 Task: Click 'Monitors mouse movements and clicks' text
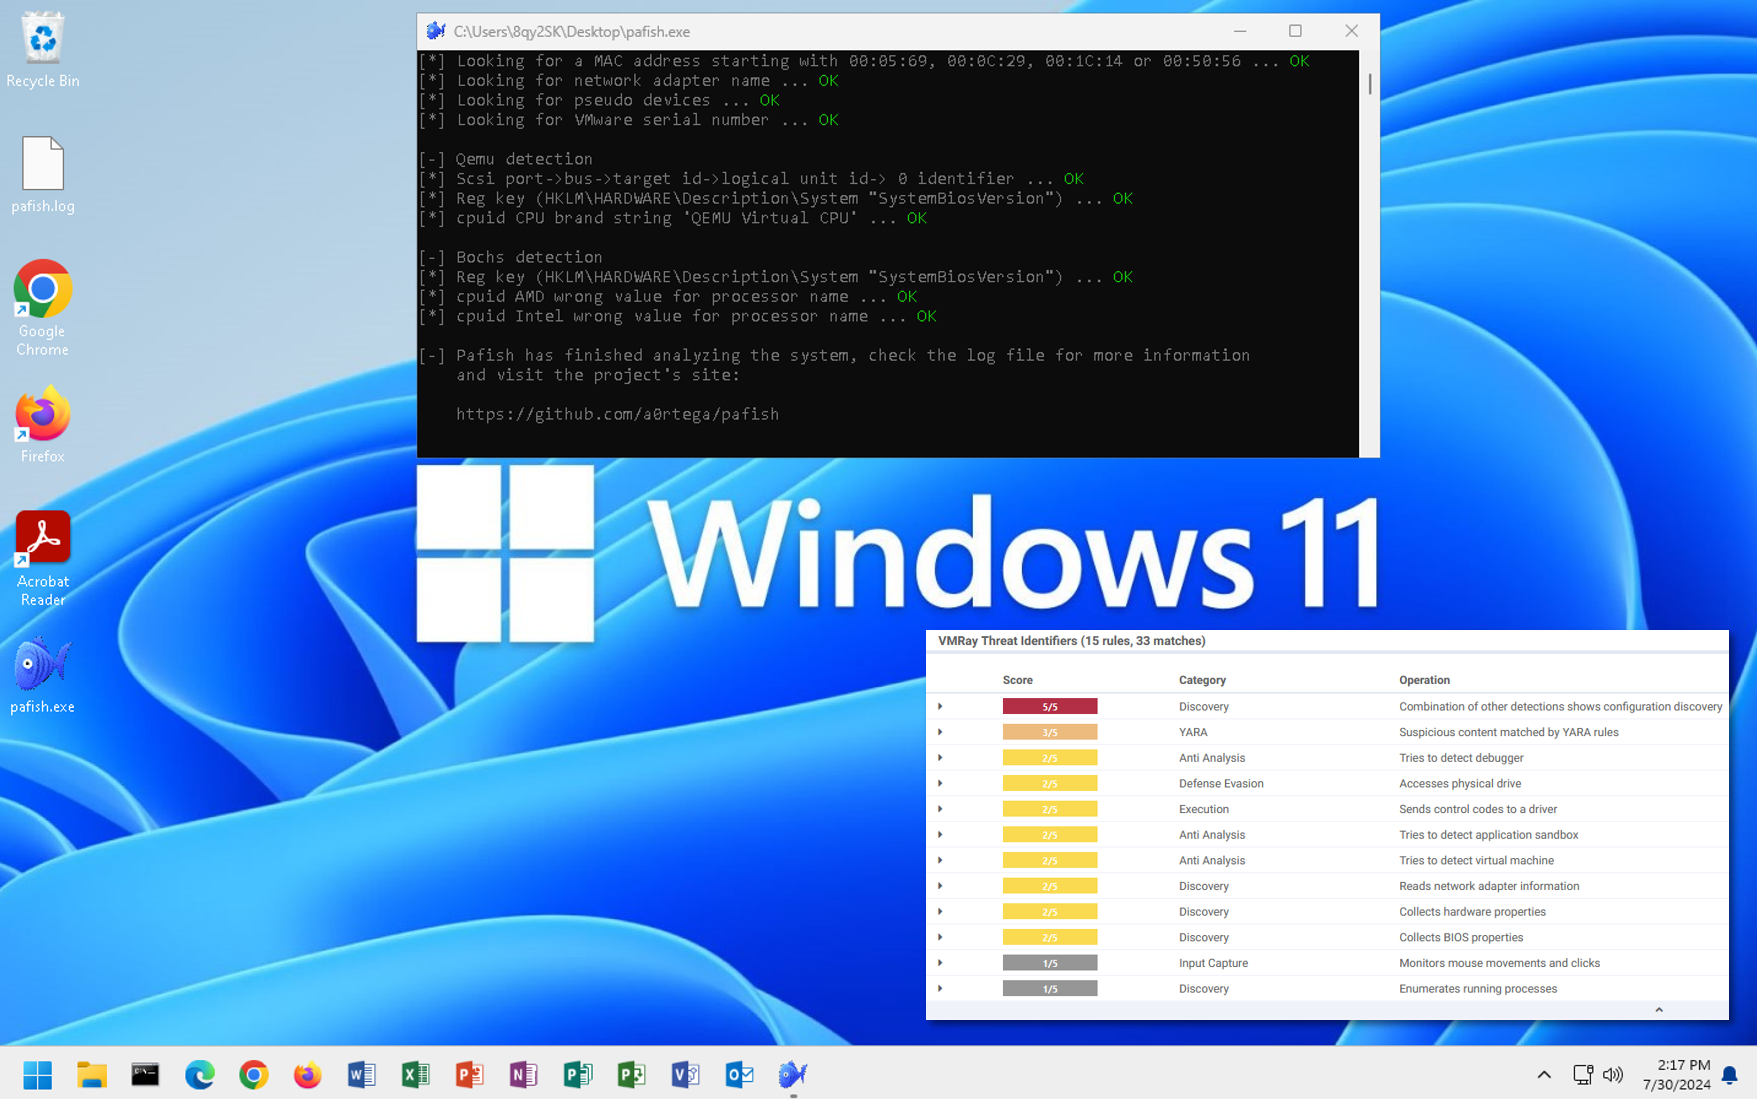coord(1499,963)
